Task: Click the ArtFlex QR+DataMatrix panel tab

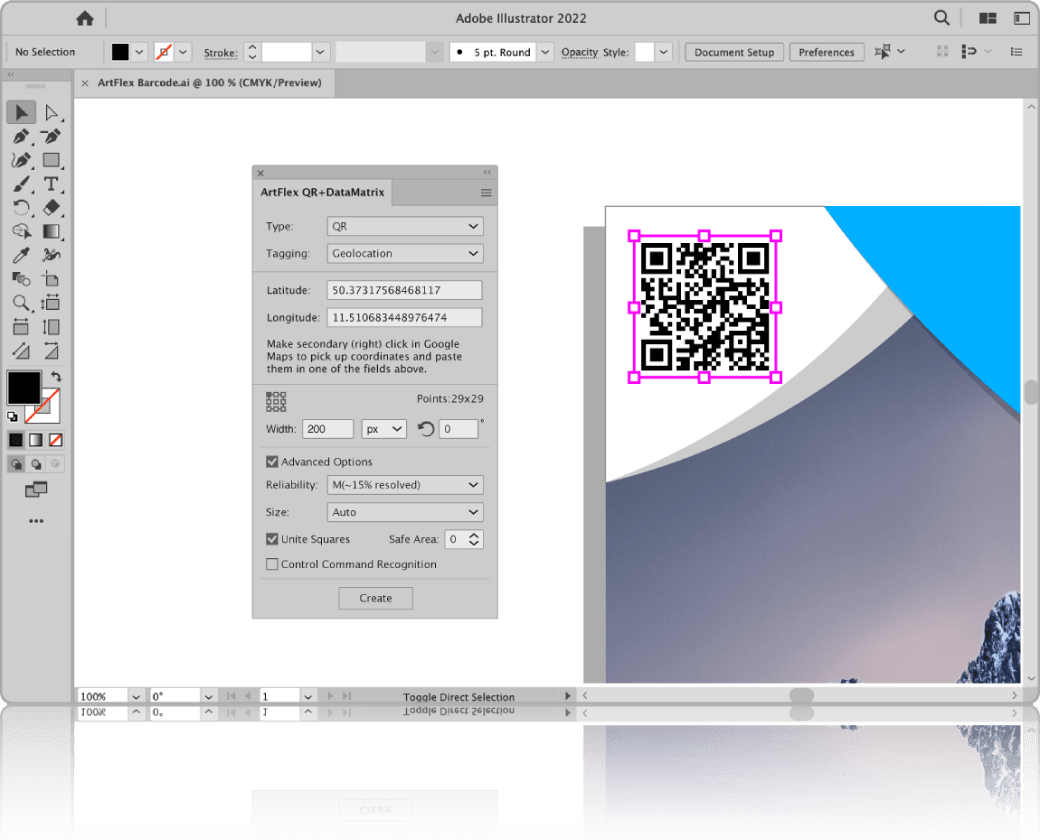Action: click(322, 192)
